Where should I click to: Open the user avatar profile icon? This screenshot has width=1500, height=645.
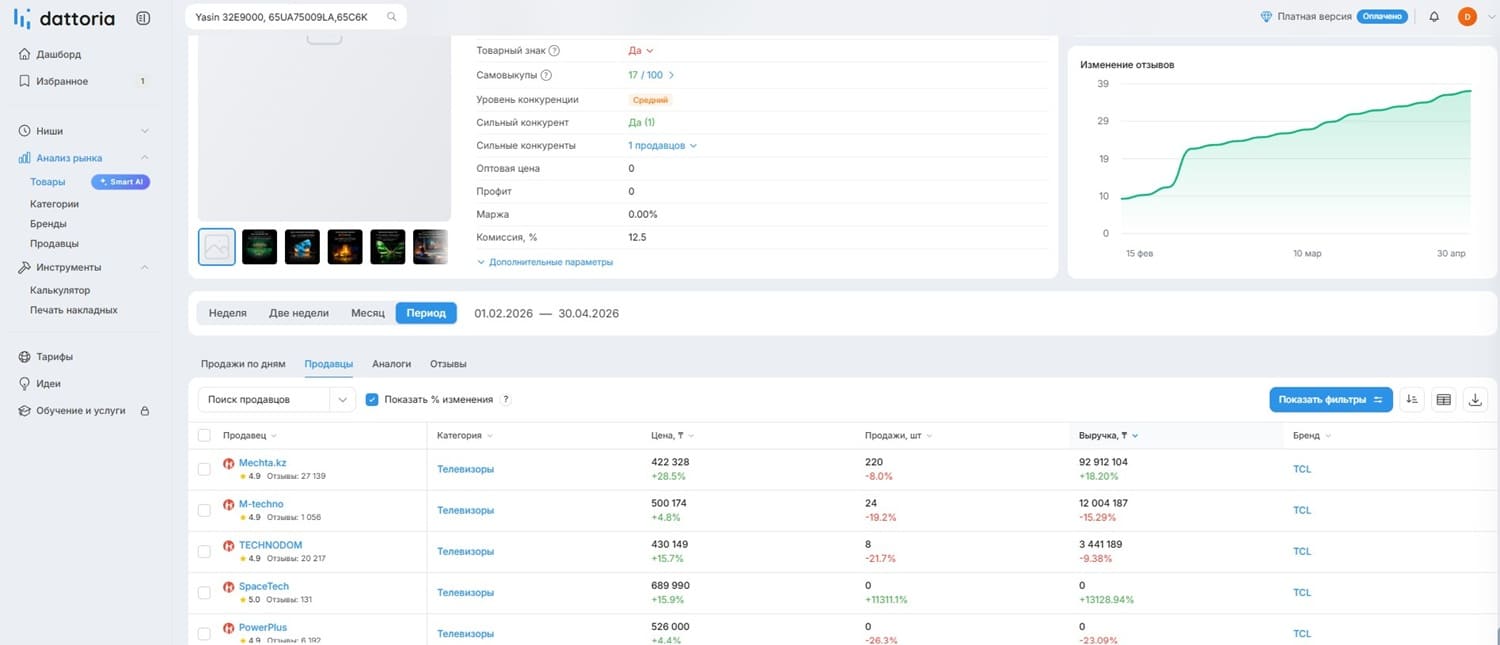click(x=1467, y=17)
